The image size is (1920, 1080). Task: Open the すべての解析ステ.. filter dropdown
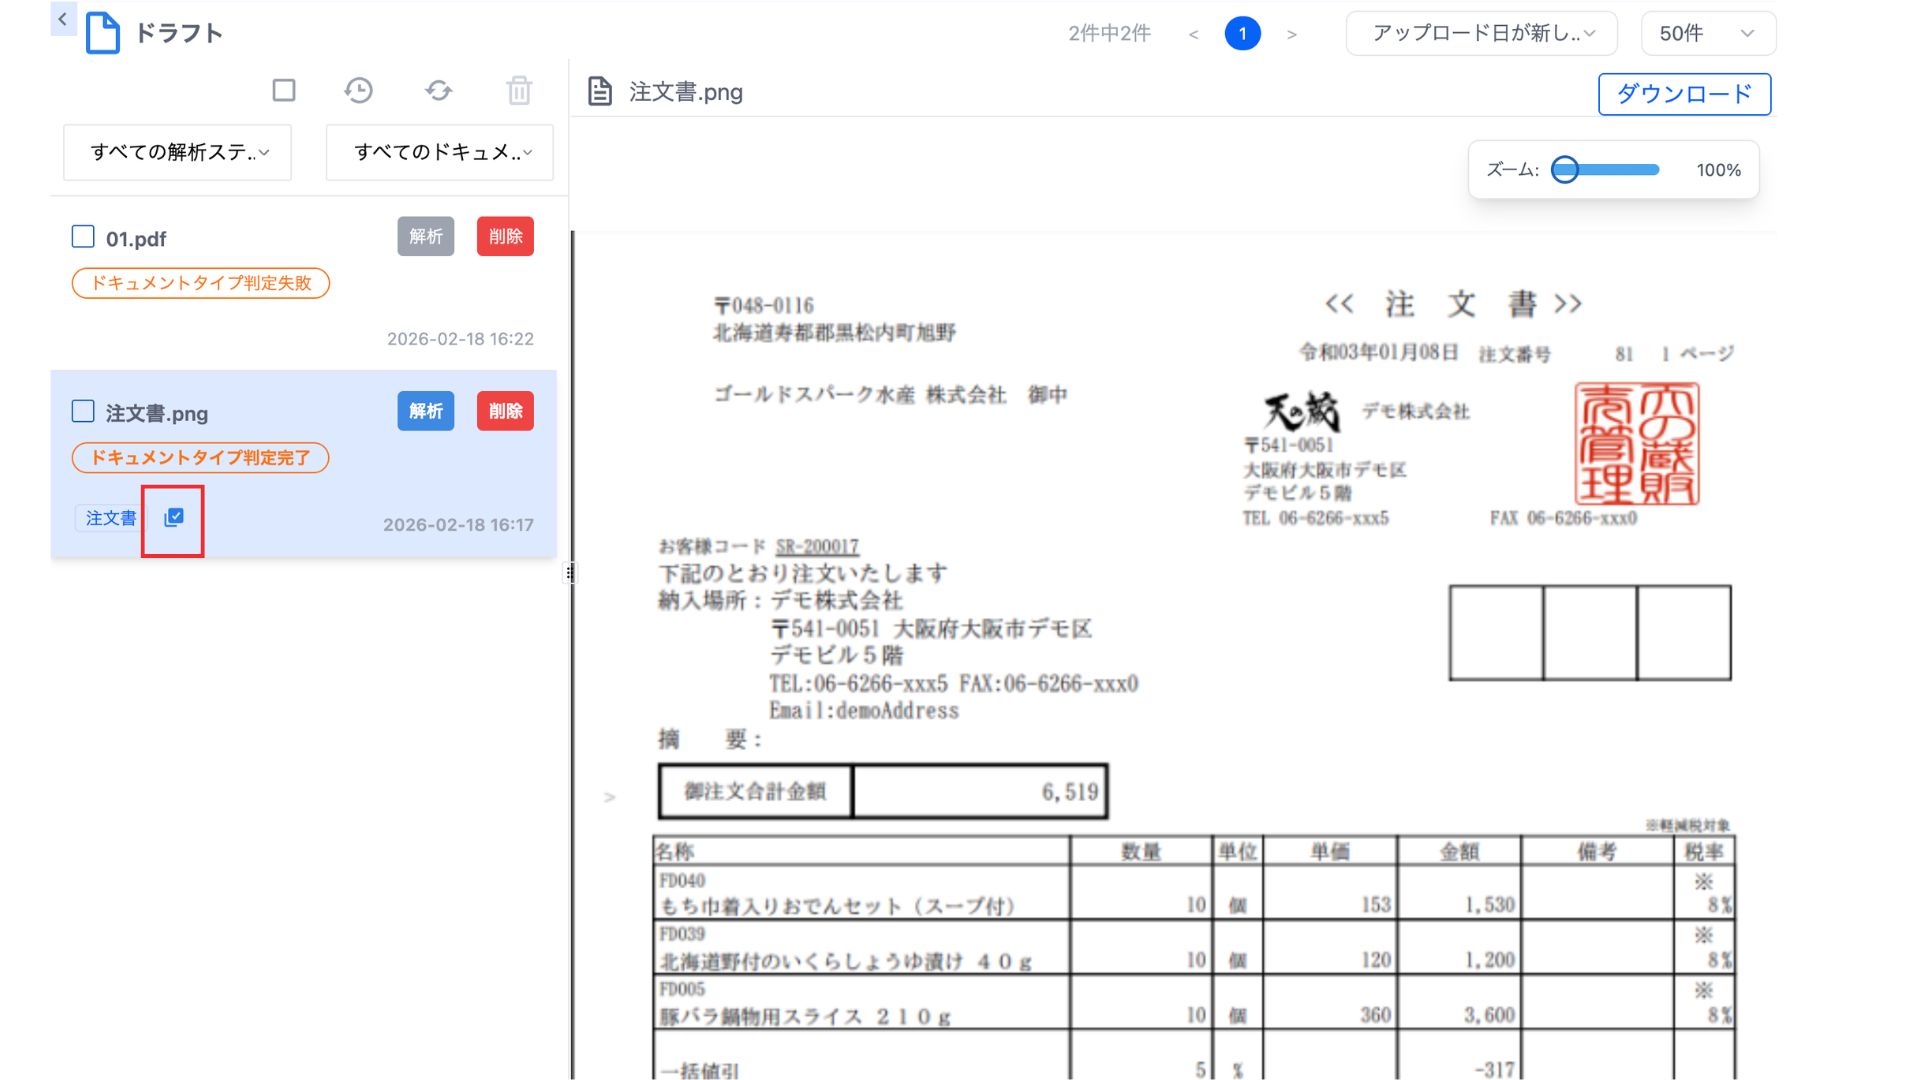point(178,152)
